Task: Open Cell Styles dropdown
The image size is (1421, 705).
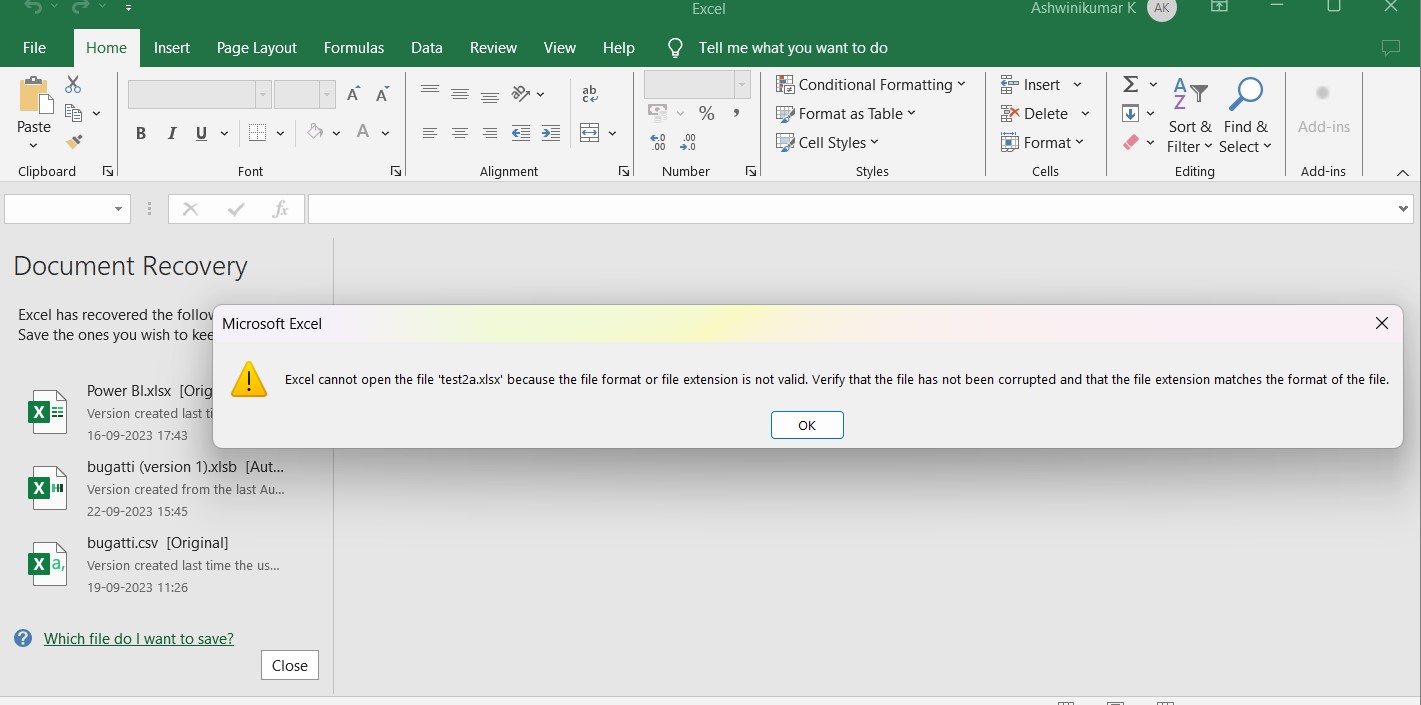Action: click(828, 142)
